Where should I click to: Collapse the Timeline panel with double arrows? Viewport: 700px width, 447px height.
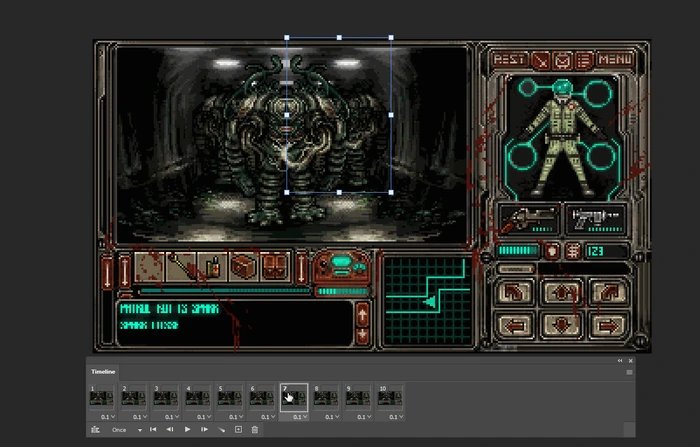coord(619,360)
